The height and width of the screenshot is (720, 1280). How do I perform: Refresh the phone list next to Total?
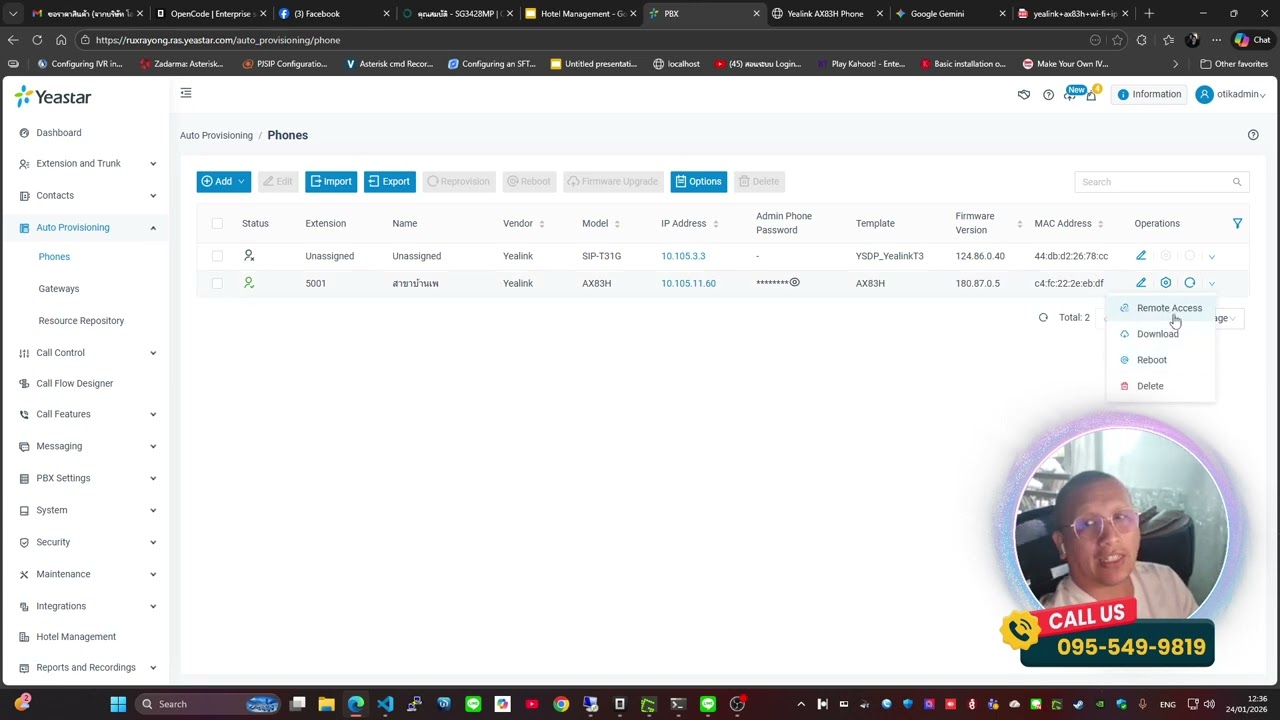coord(1043,317)
